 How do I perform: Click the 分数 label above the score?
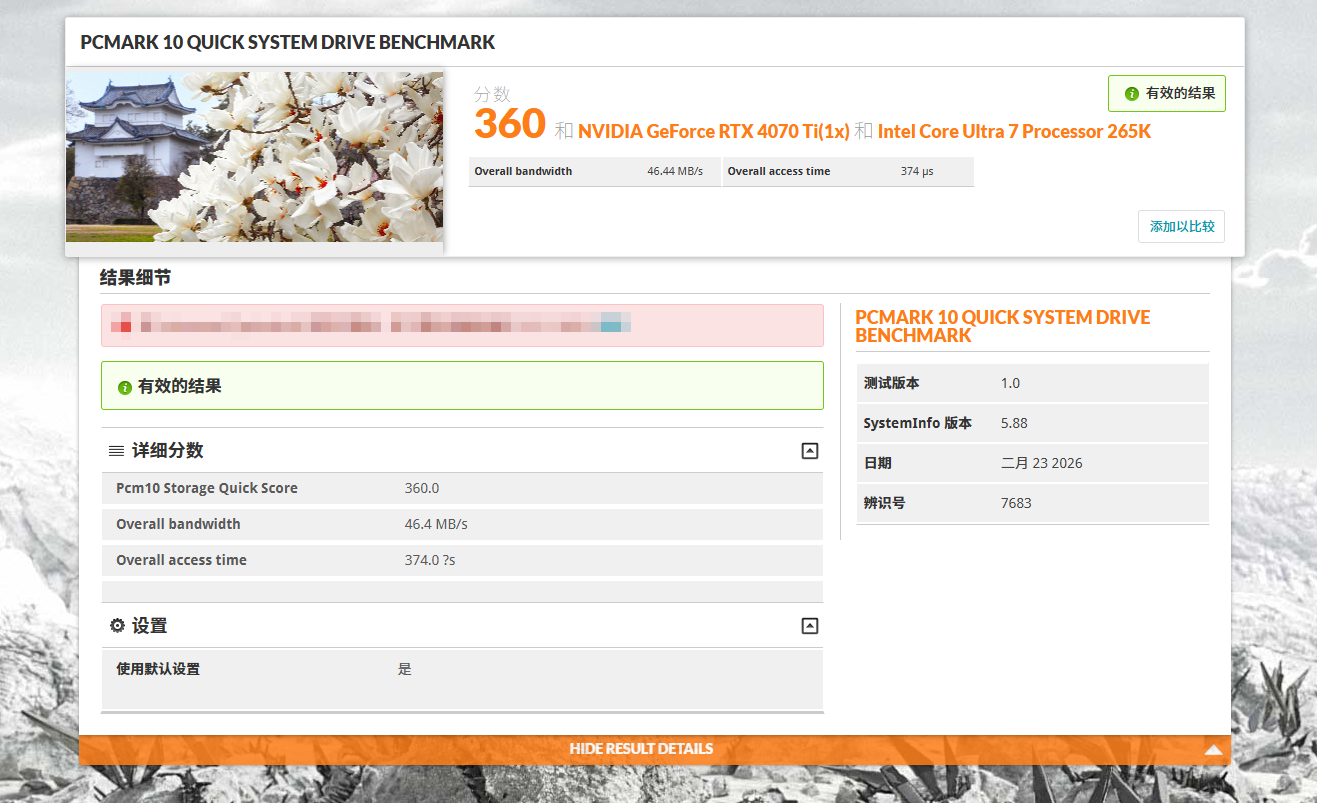point(492,94)
